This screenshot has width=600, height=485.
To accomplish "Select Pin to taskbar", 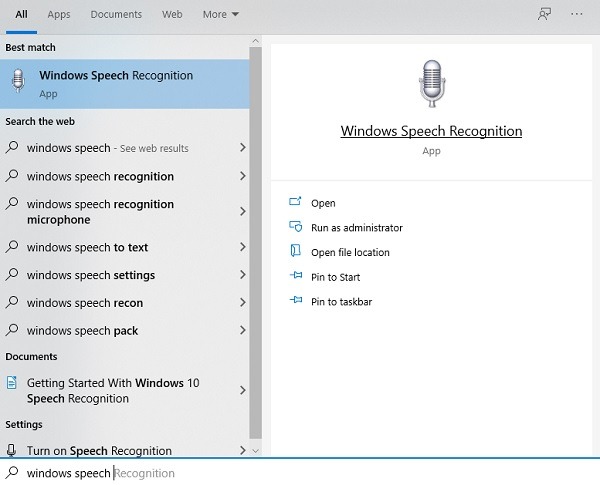I will pyautogui.click(x=341, y=302).
